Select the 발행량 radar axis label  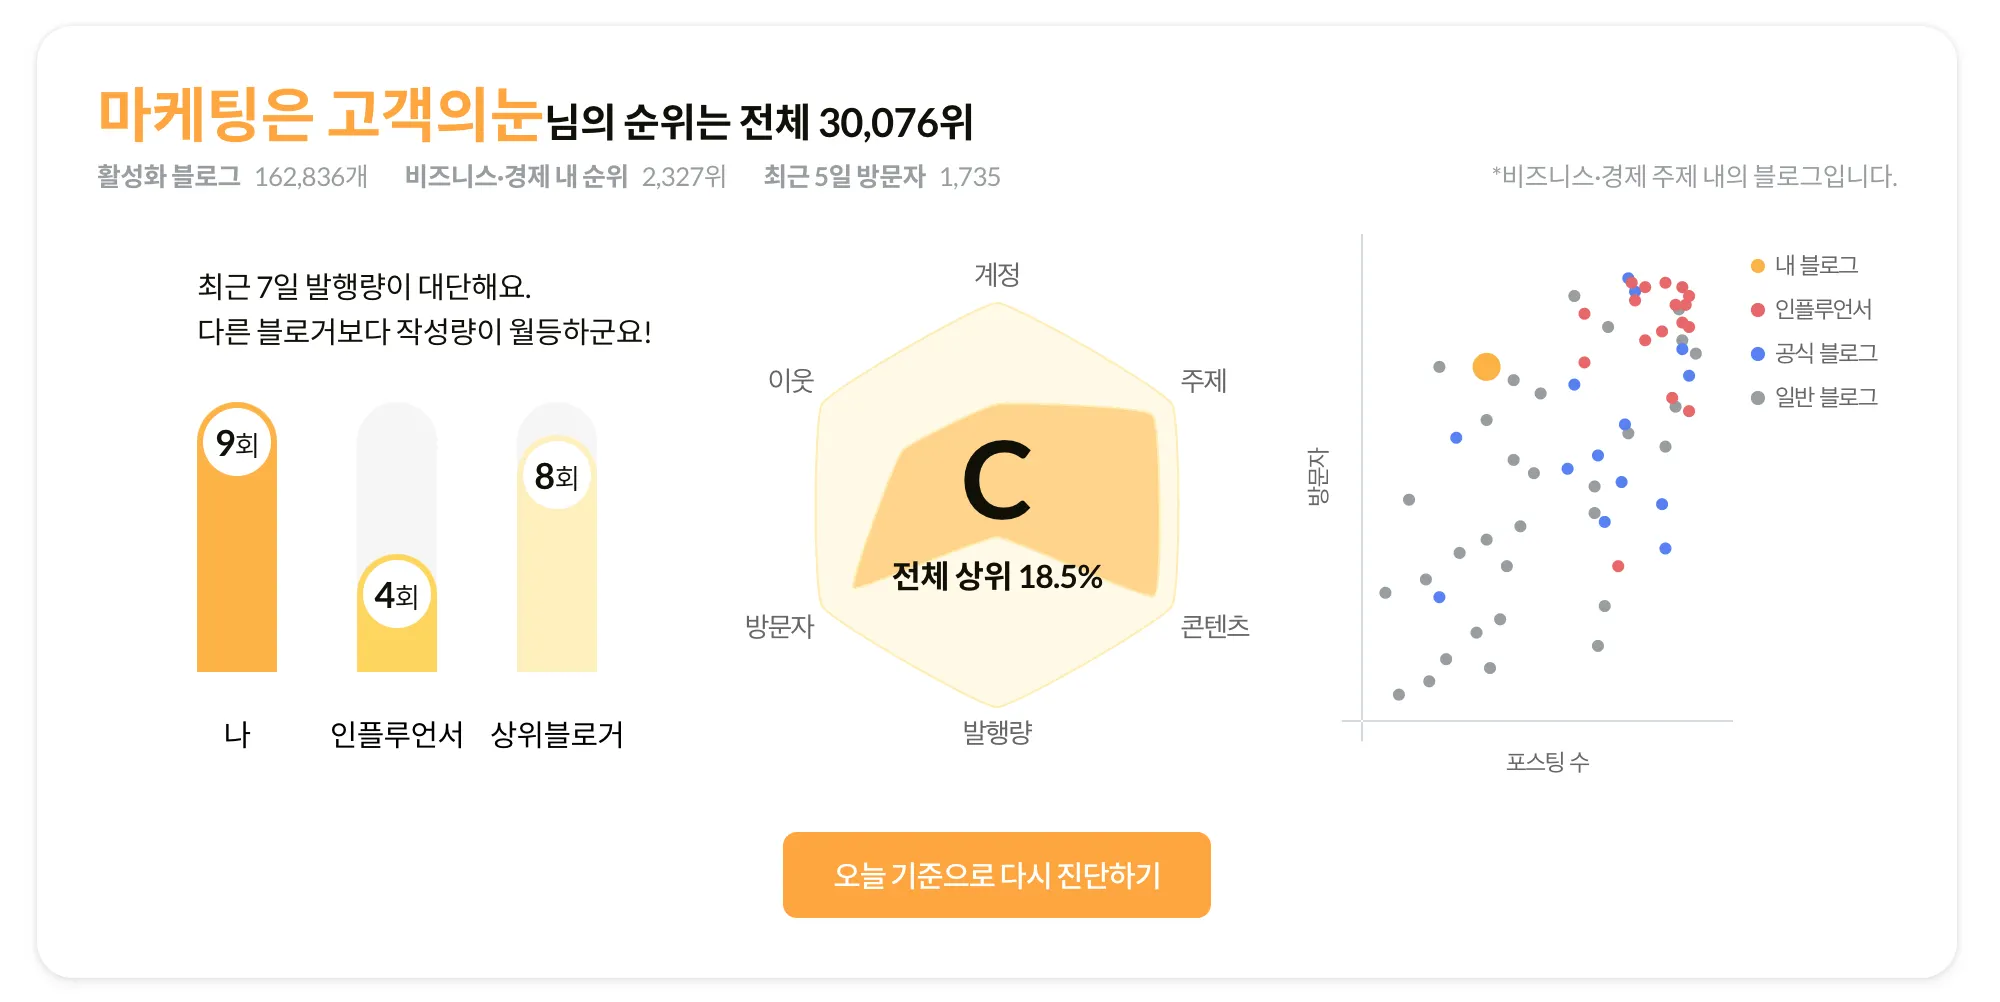[x=997, y=733]
